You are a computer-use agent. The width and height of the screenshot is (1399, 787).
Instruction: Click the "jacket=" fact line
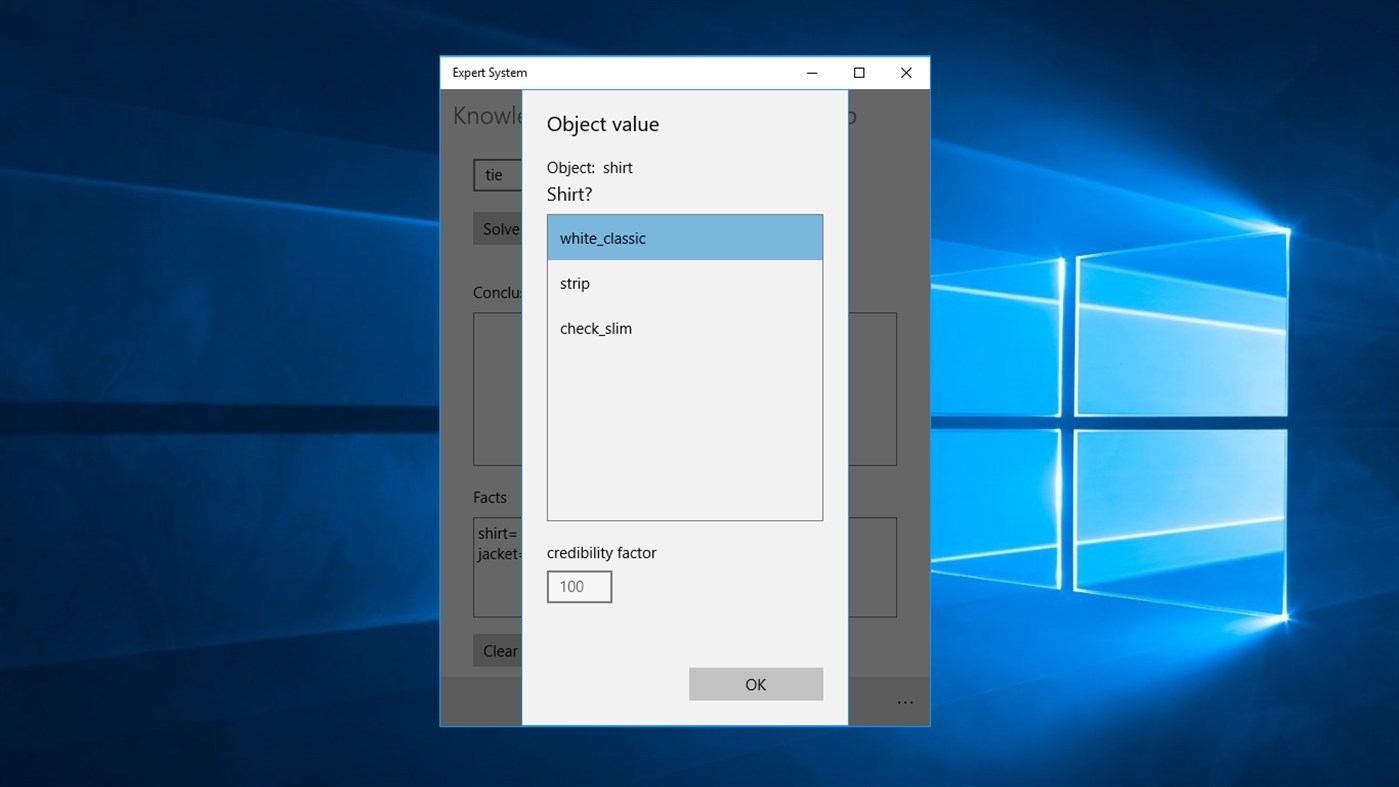497,553
